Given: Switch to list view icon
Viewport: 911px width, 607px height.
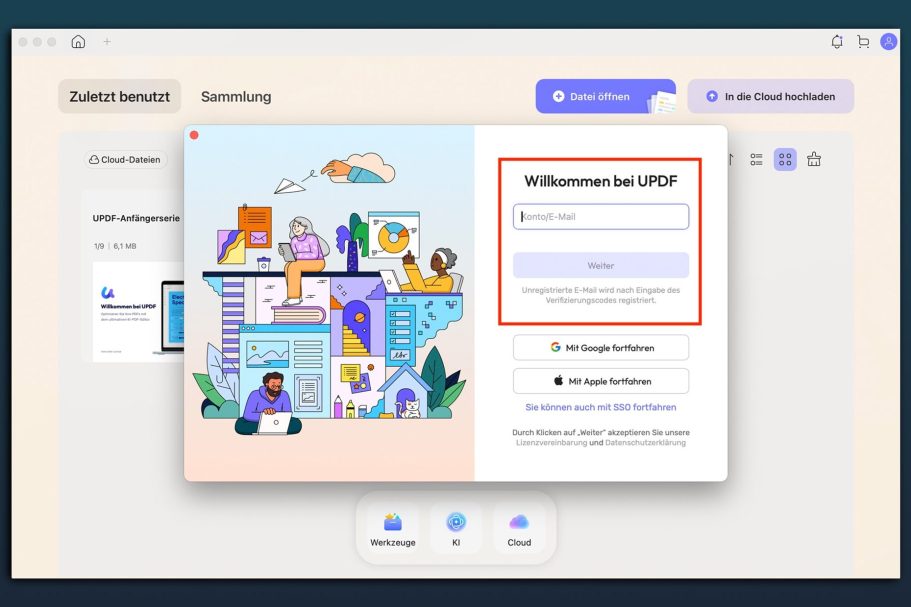Looking at the screenshot, I should point(756,160).
